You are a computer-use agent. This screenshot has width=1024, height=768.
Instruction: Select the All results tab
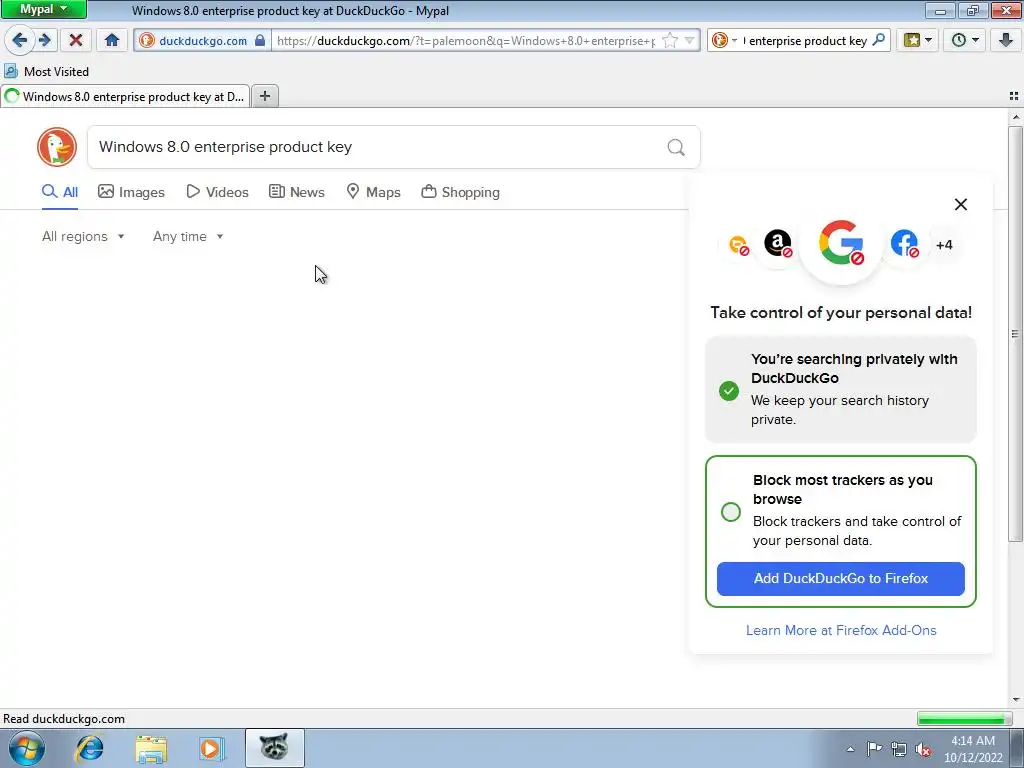pyautogui.click(x=59, y=192)
